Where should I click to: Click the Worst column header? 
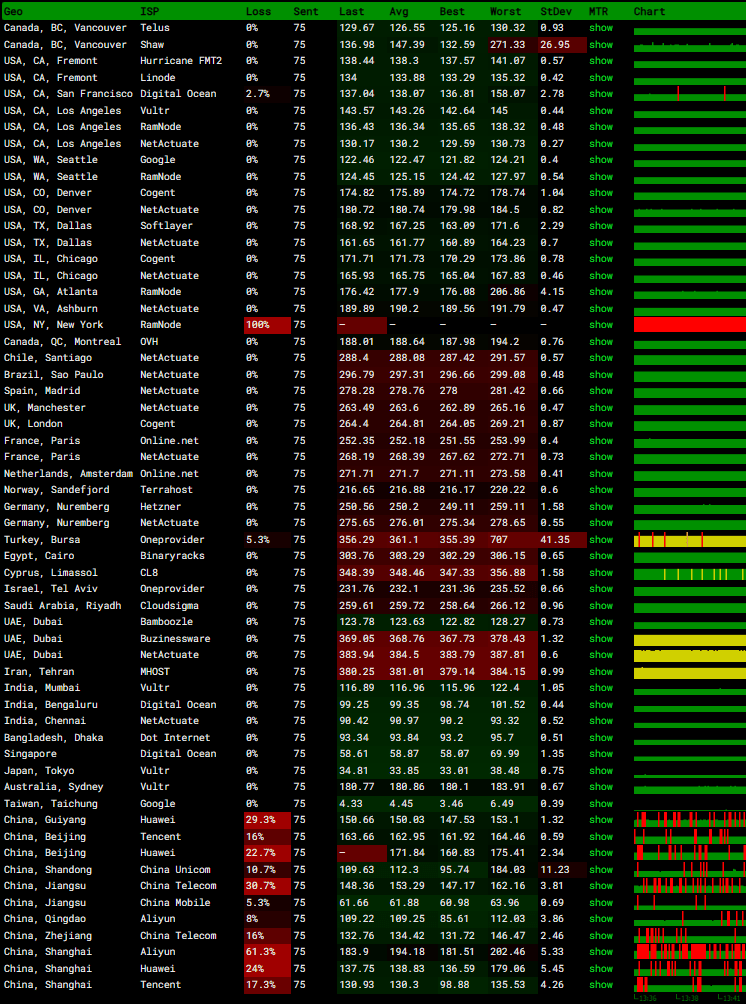(x=506, y=12)
